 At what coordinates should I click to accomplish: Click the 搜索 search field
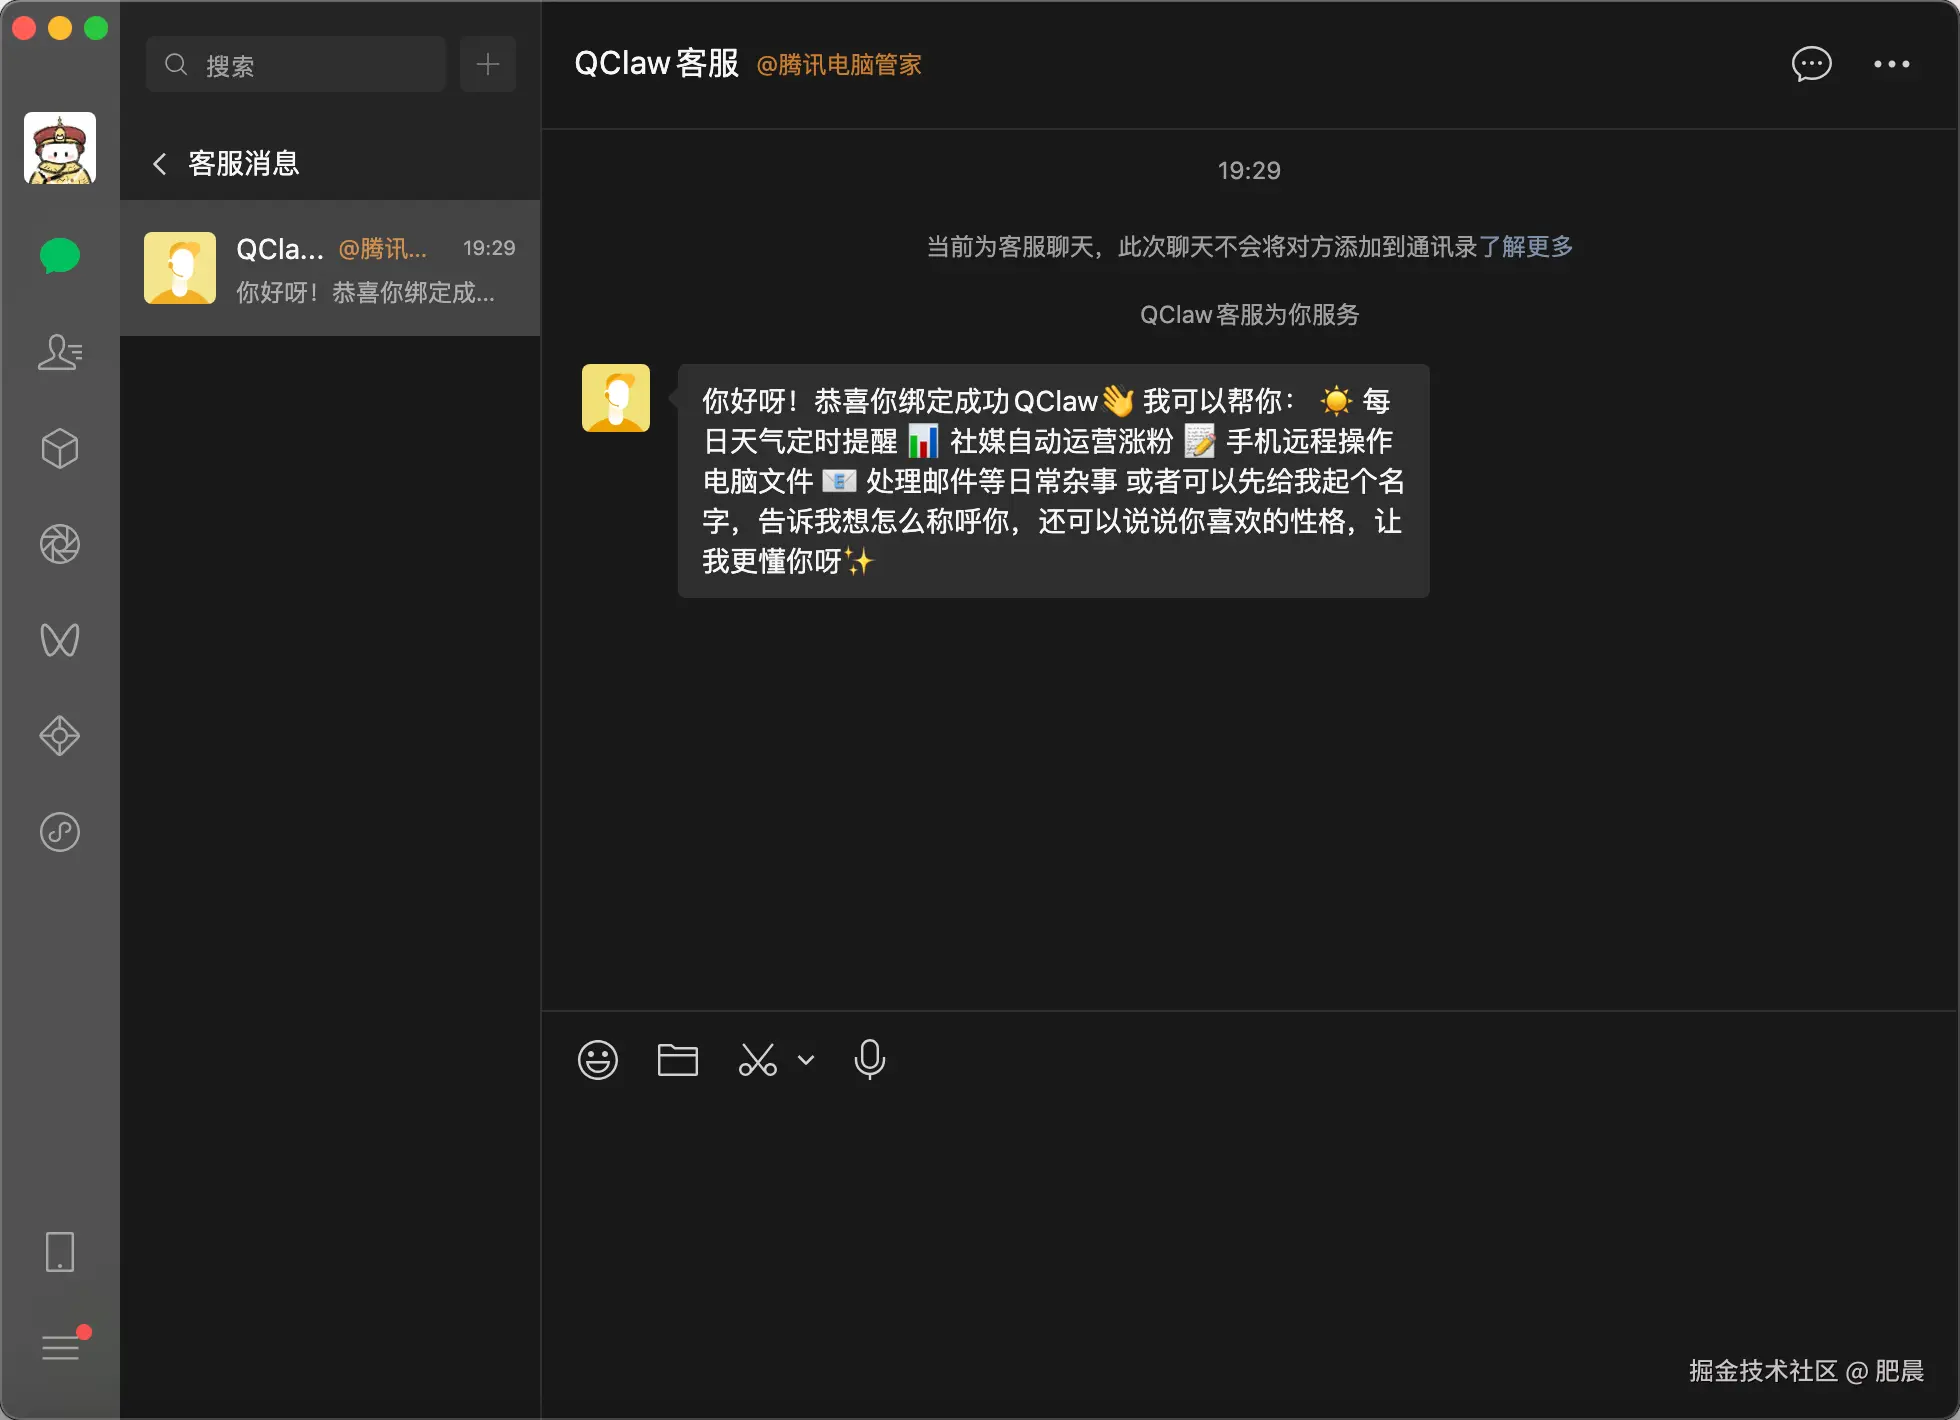coord(296,65)
